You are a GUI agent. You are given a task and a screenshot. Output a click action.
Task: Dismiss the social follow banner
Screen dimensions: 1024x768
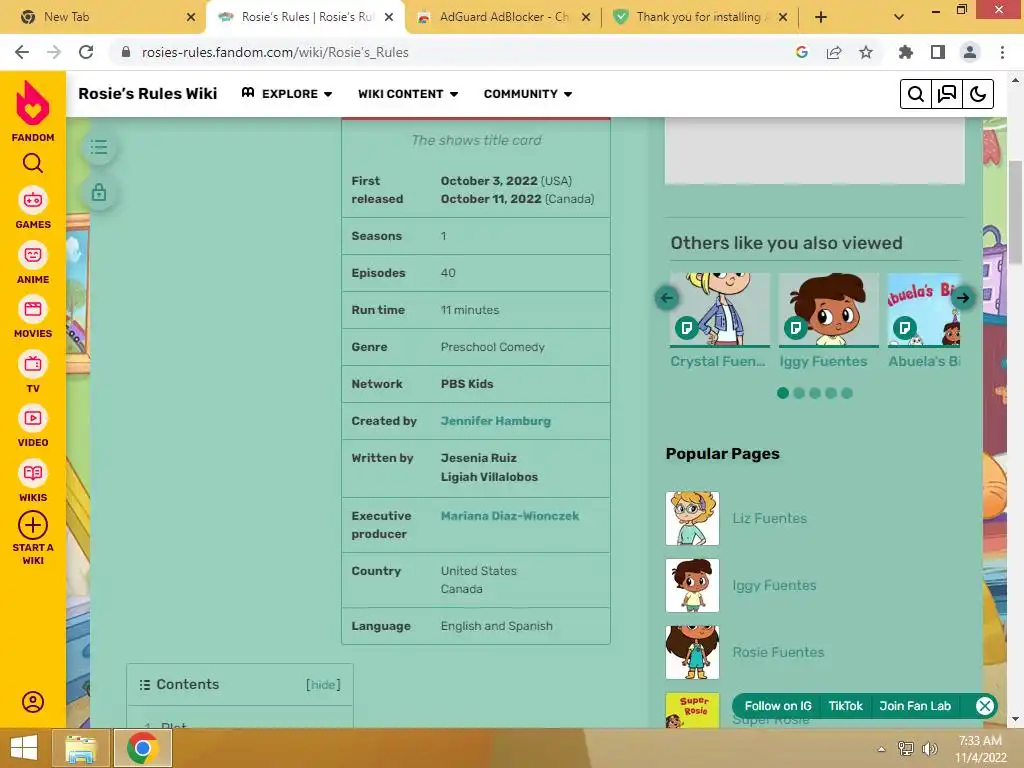pyautogui.click(x=984, y=706)
